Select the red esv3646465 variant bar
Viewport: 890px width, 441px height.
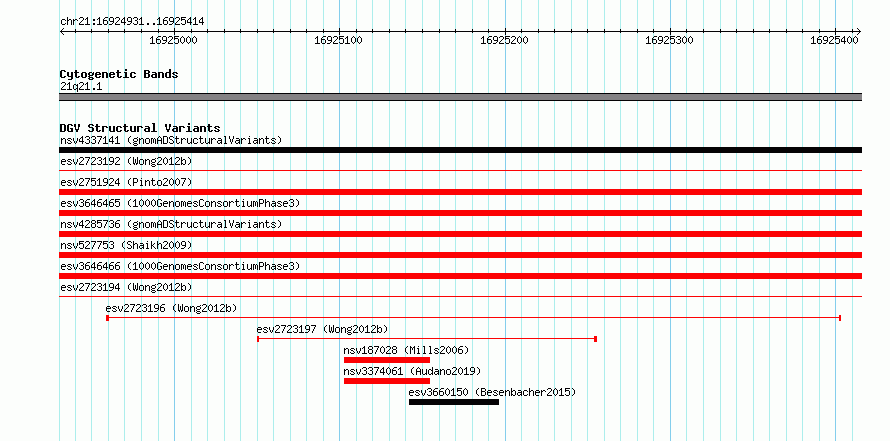point(460,213)
